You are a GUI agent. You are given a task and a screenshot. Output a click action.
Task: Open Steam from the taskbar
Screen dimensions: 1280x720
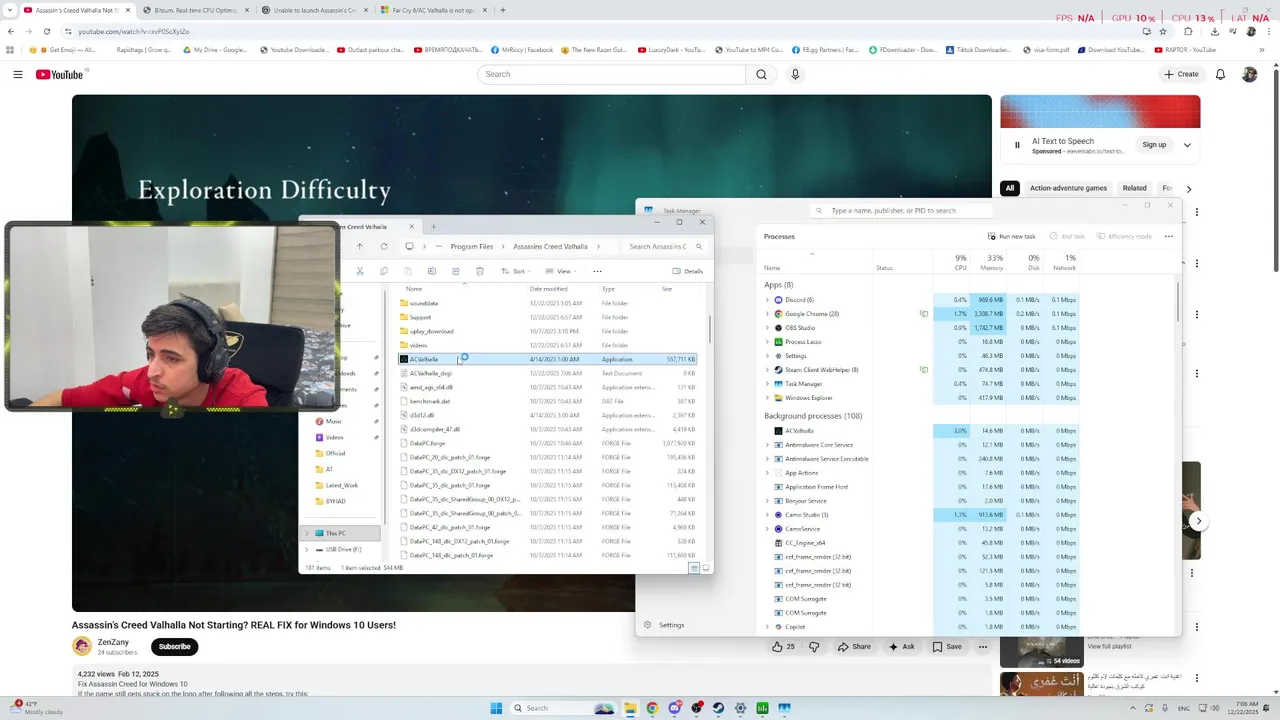[x=718, y=708]
